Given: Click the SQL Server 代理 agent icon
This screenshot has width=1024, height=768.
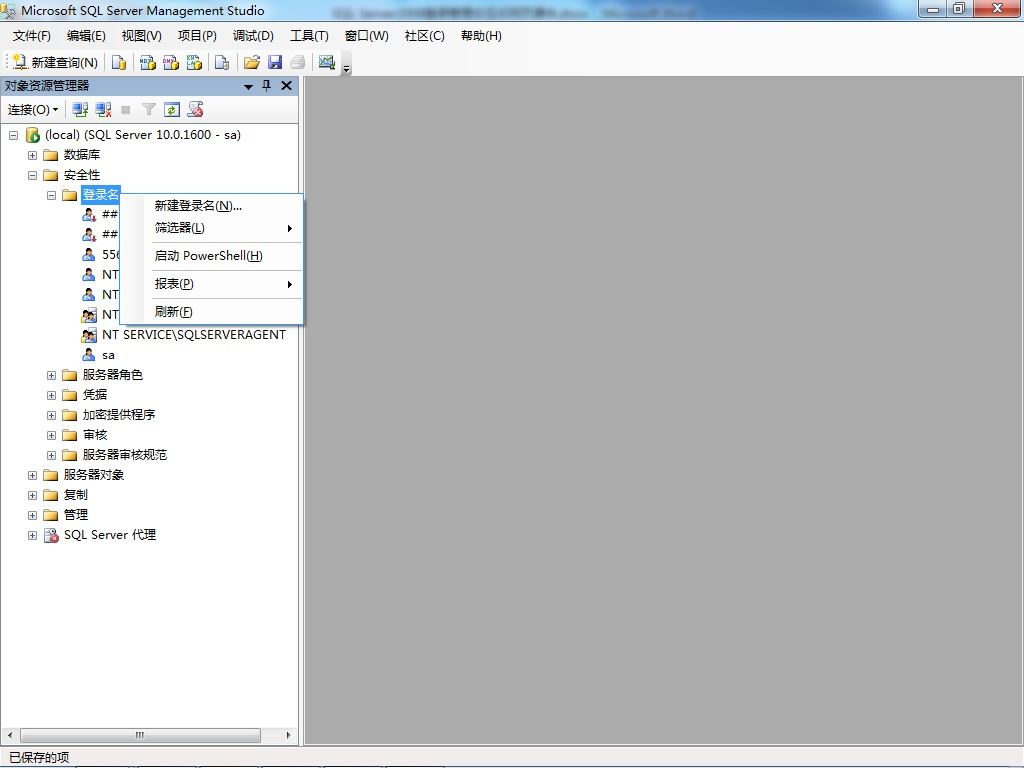Looking at the screenshot, I should [51, 536].
